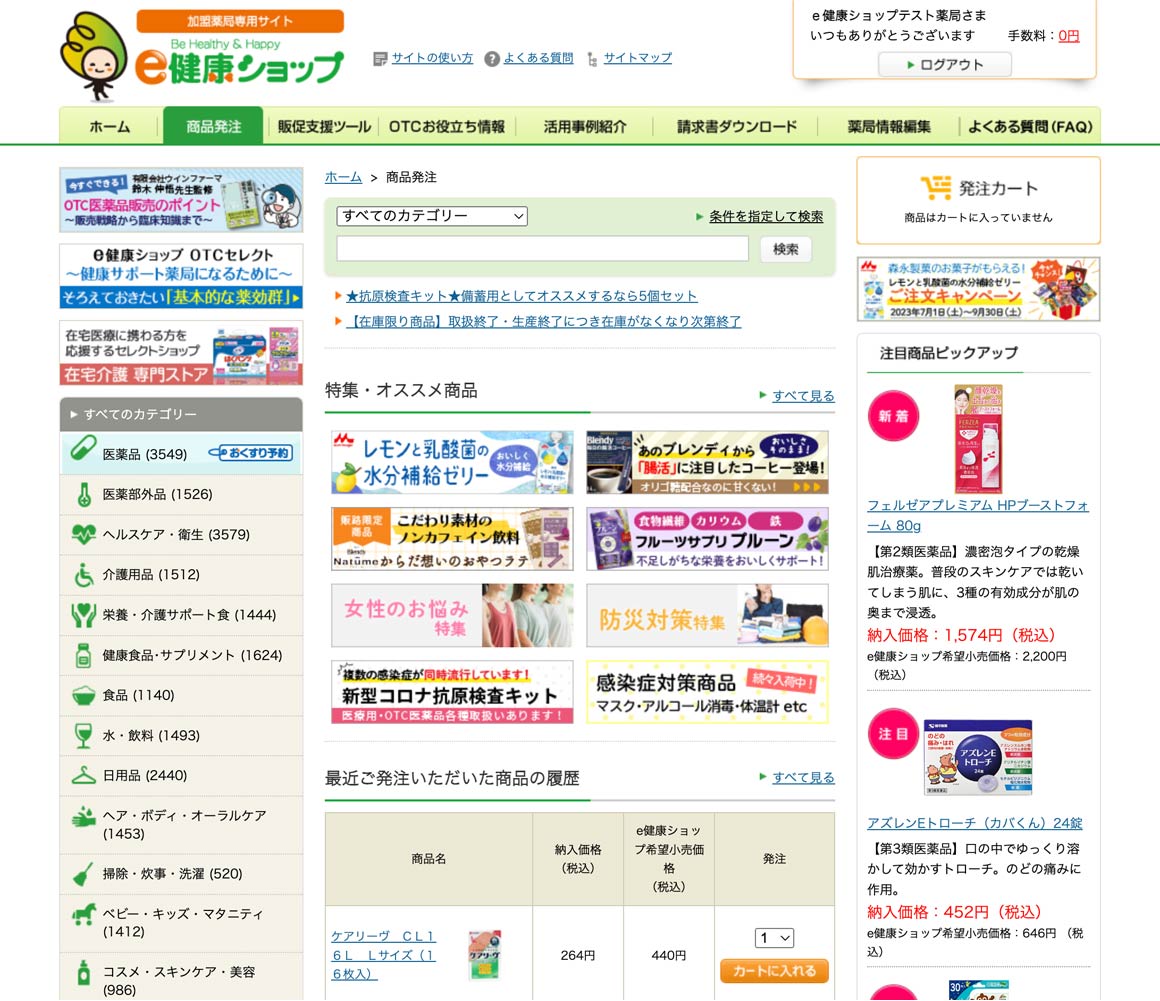This screenshot has height=1001, width=1160.
Task: Click the 介護用品 wheelchair icon
Action: pyautogui.click(x=84, y=575)
